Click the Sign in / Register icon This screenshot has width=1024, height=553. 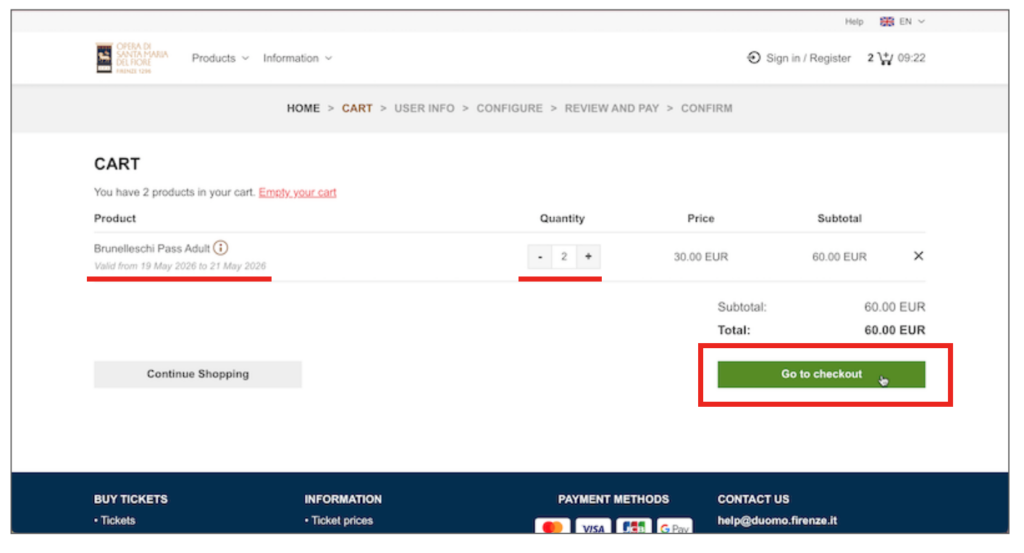753,58
